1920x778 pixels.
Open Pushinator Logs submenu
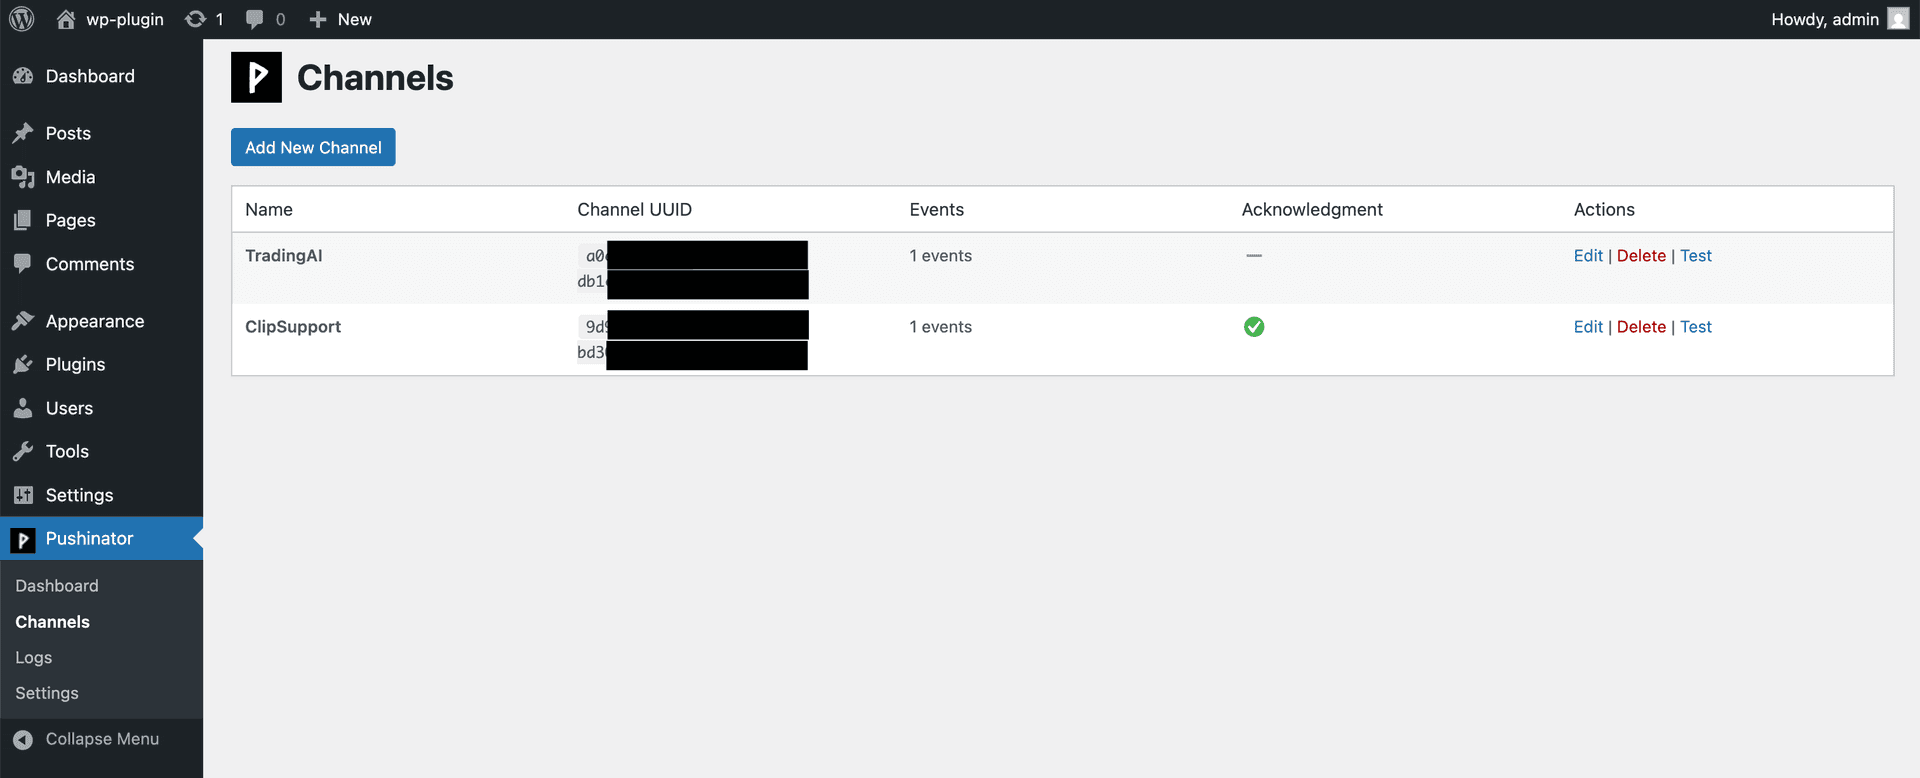(34, 657)
